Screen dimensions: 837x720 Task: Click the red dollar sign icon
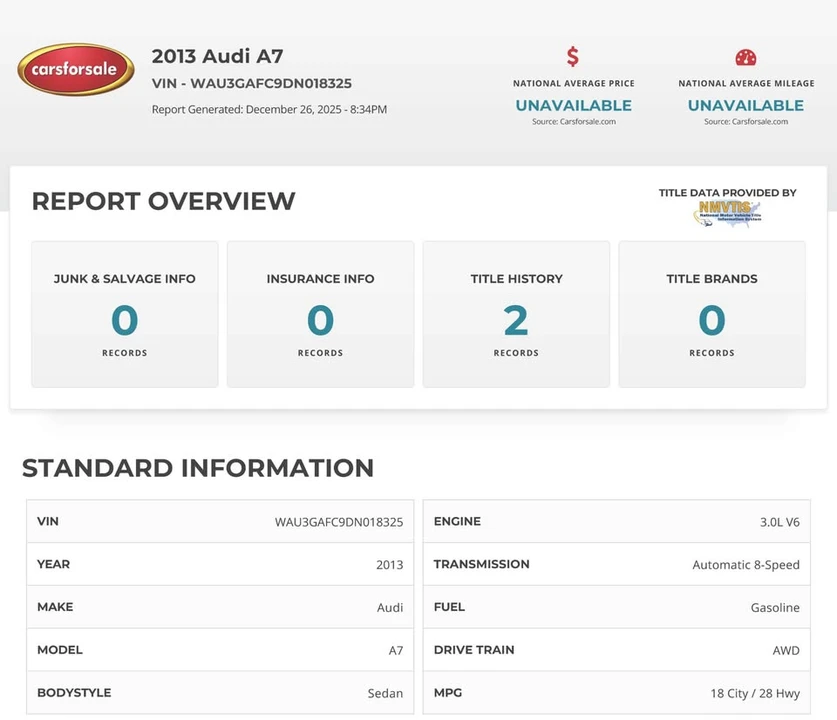(573, 56)
